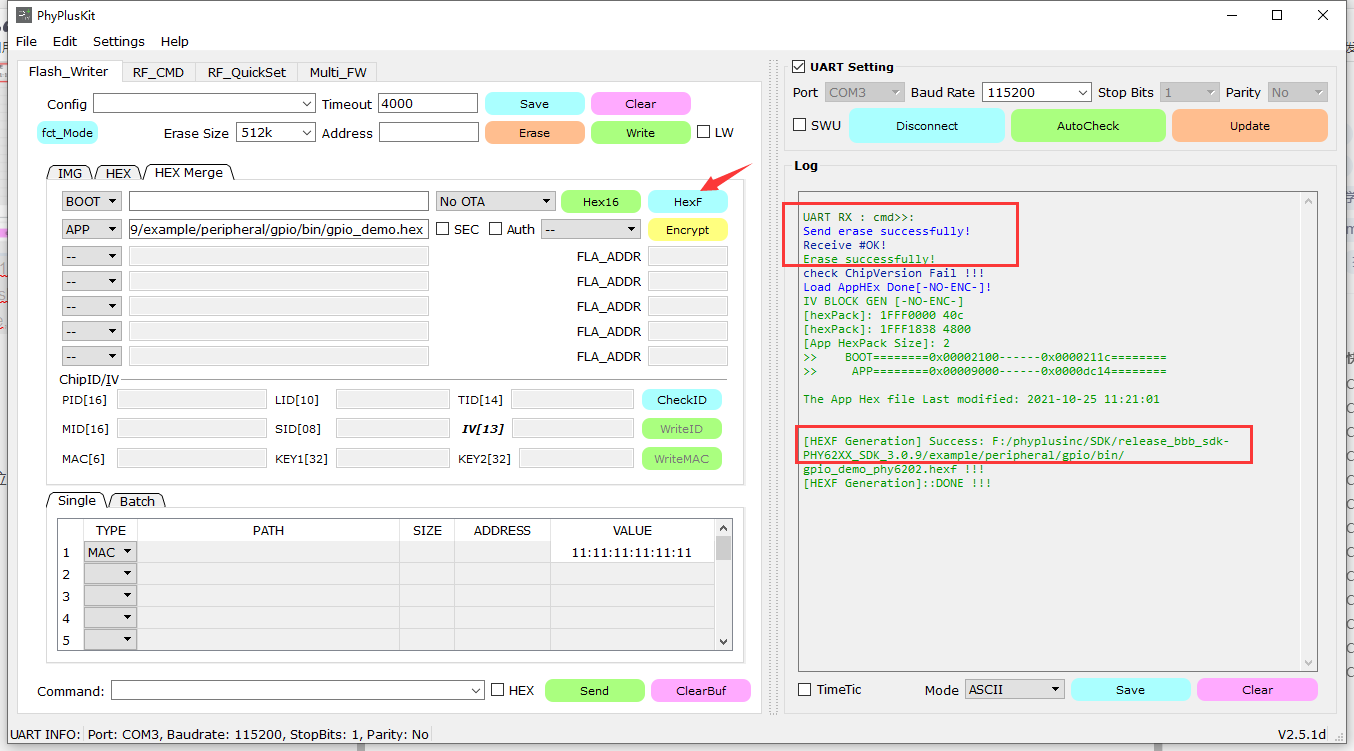This screenshot has height=751, width=1354.
Task: Select the Flash_Writer tab
Action: pos(68,71)
